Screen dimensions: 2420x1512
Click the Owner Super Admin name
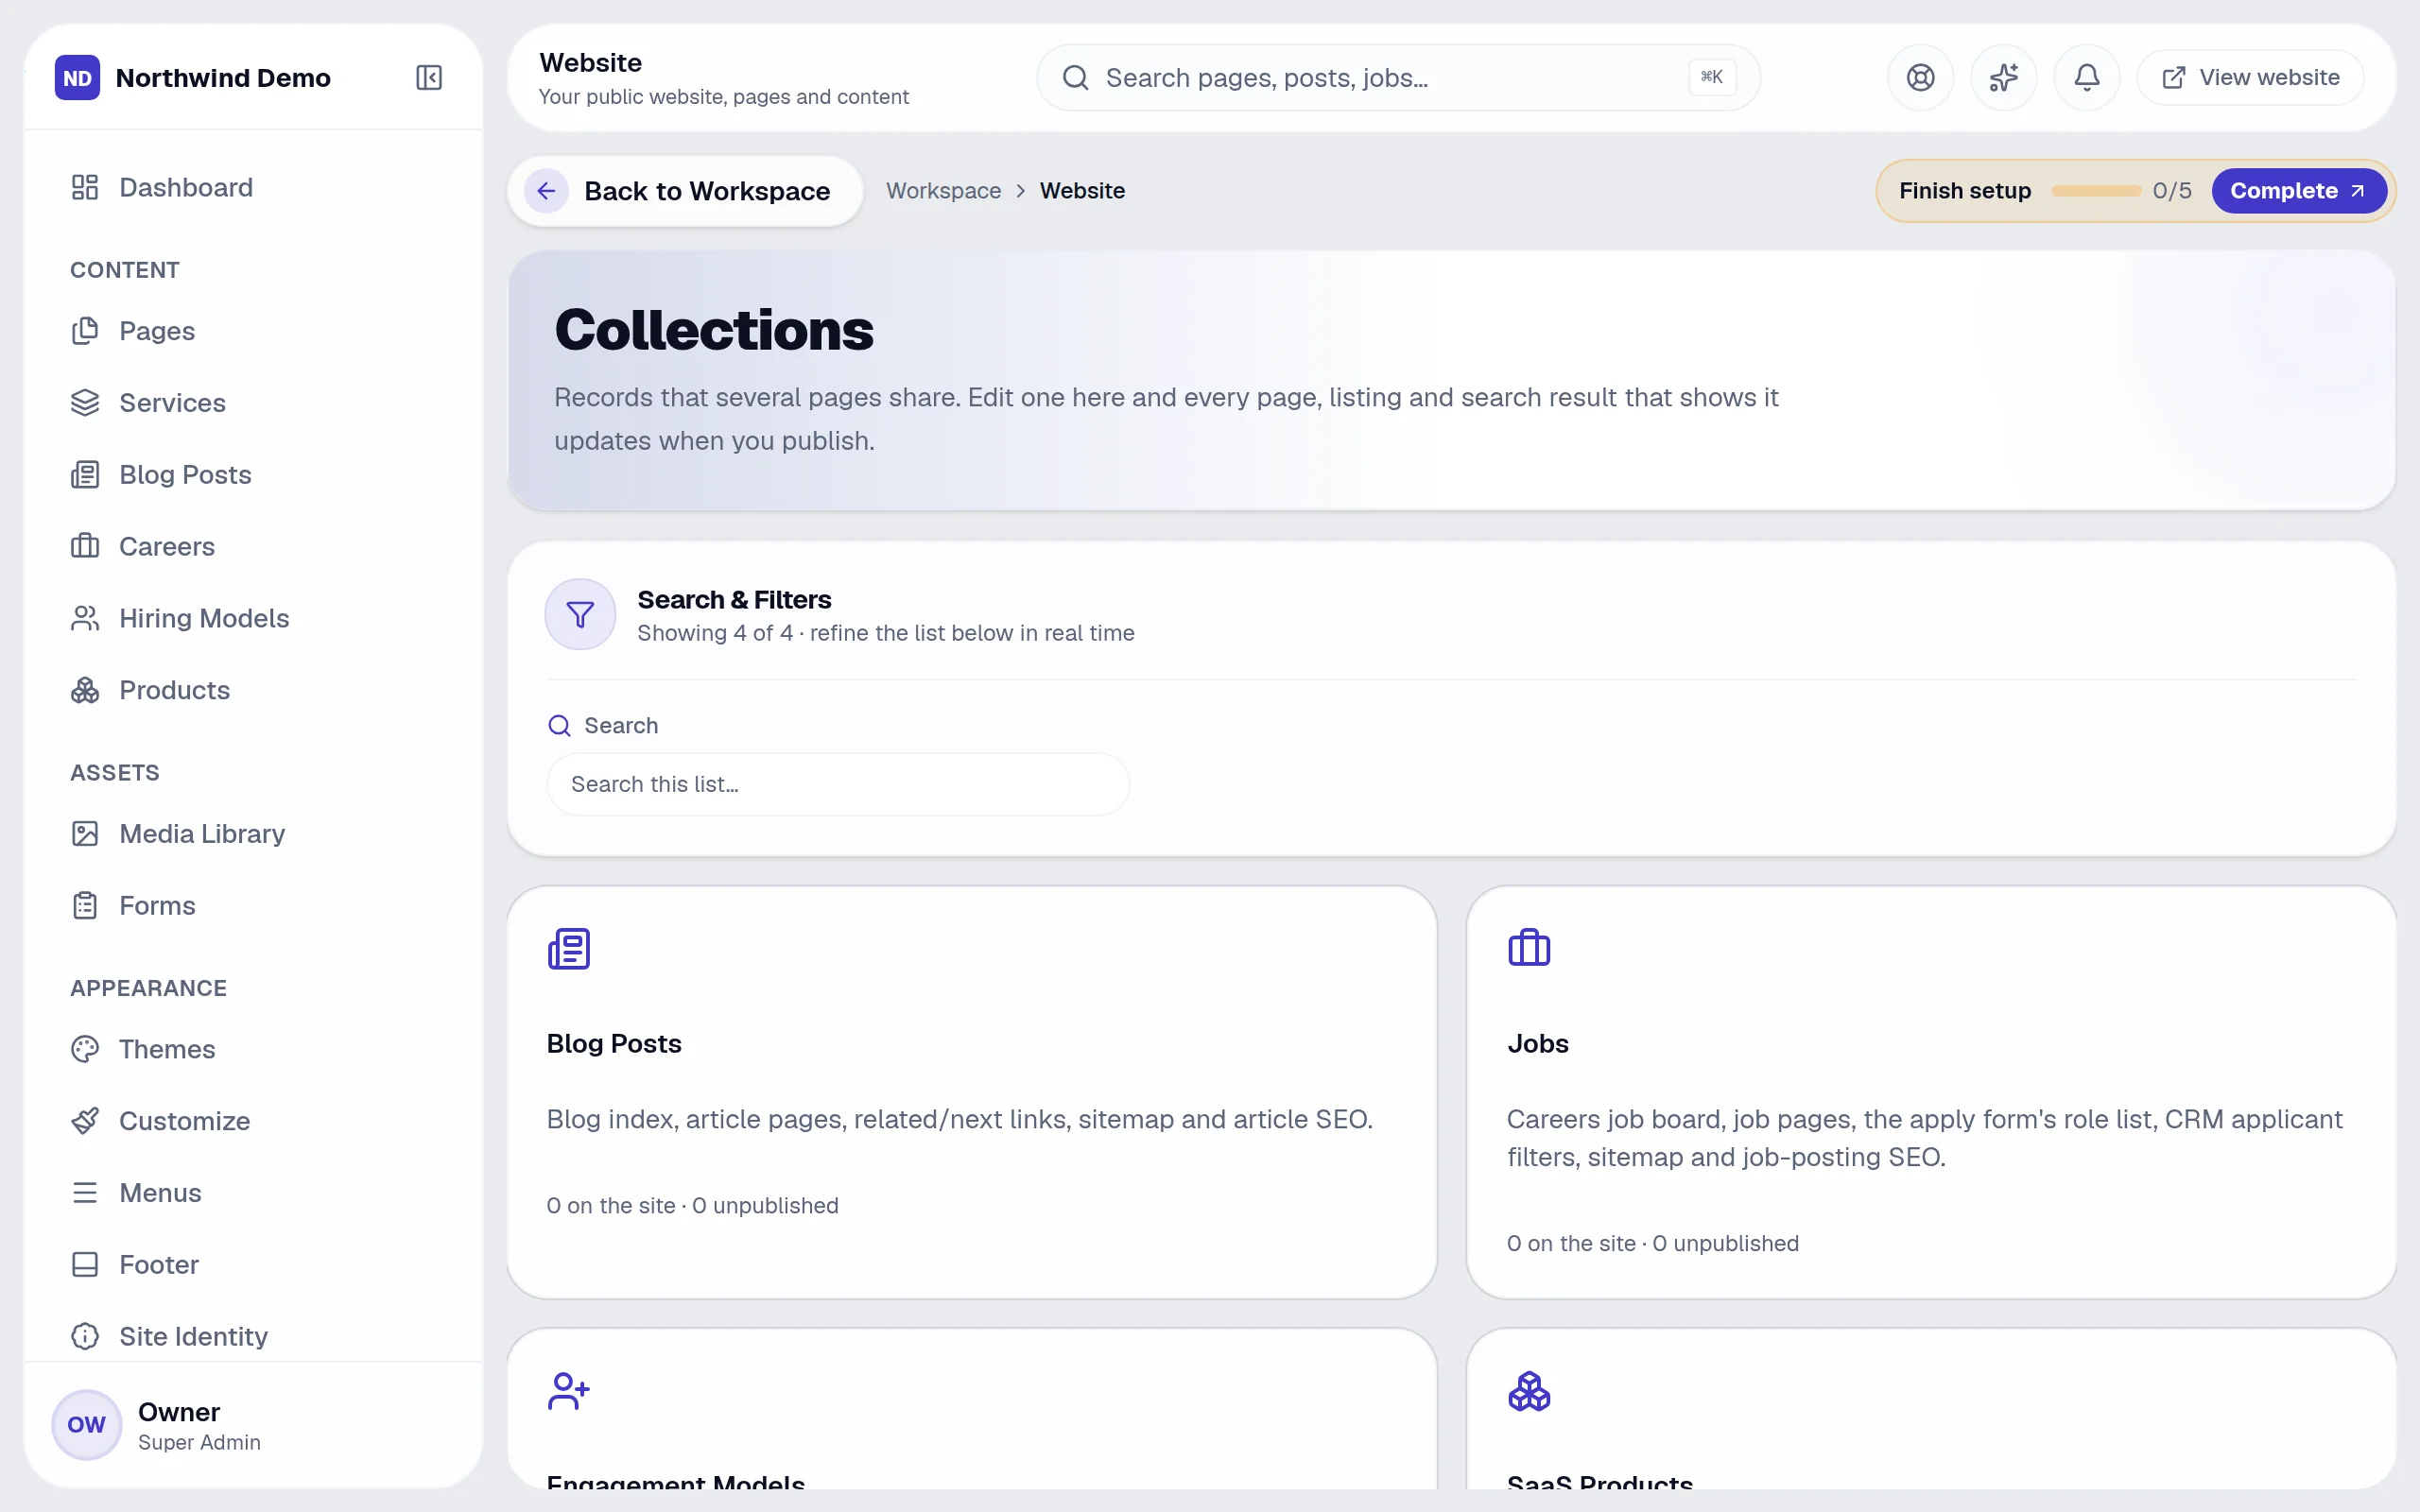point(199,1425)
